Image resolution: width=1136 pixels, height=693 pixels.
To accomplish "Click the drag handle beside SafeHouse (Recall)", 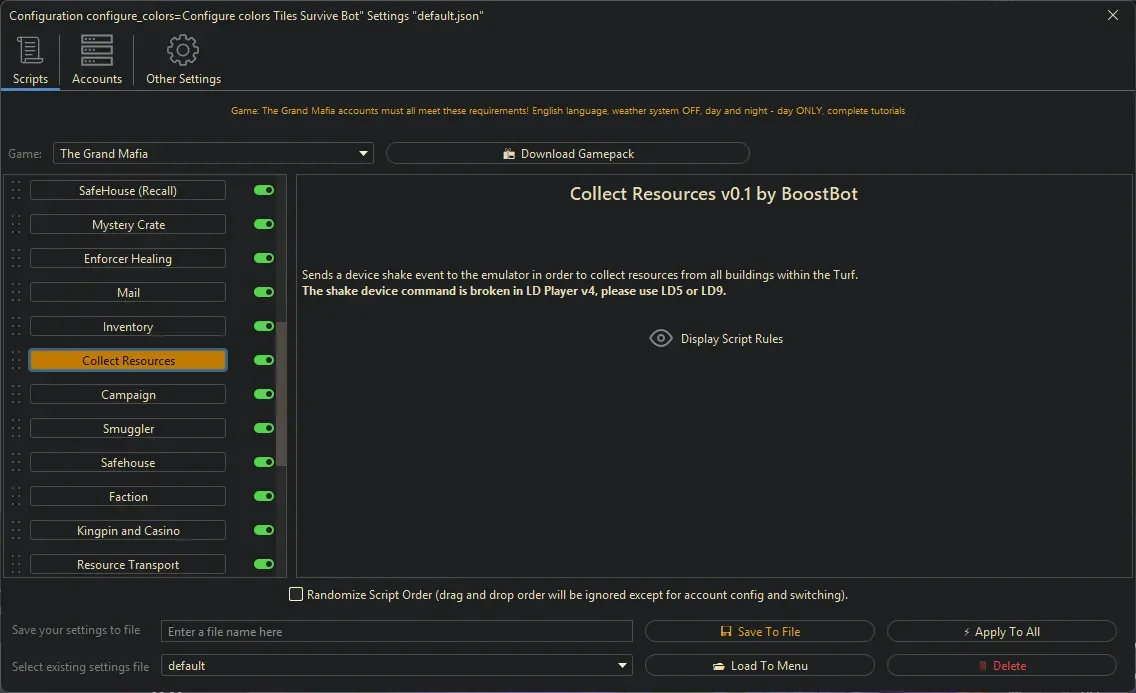I will tap(16, 190).
